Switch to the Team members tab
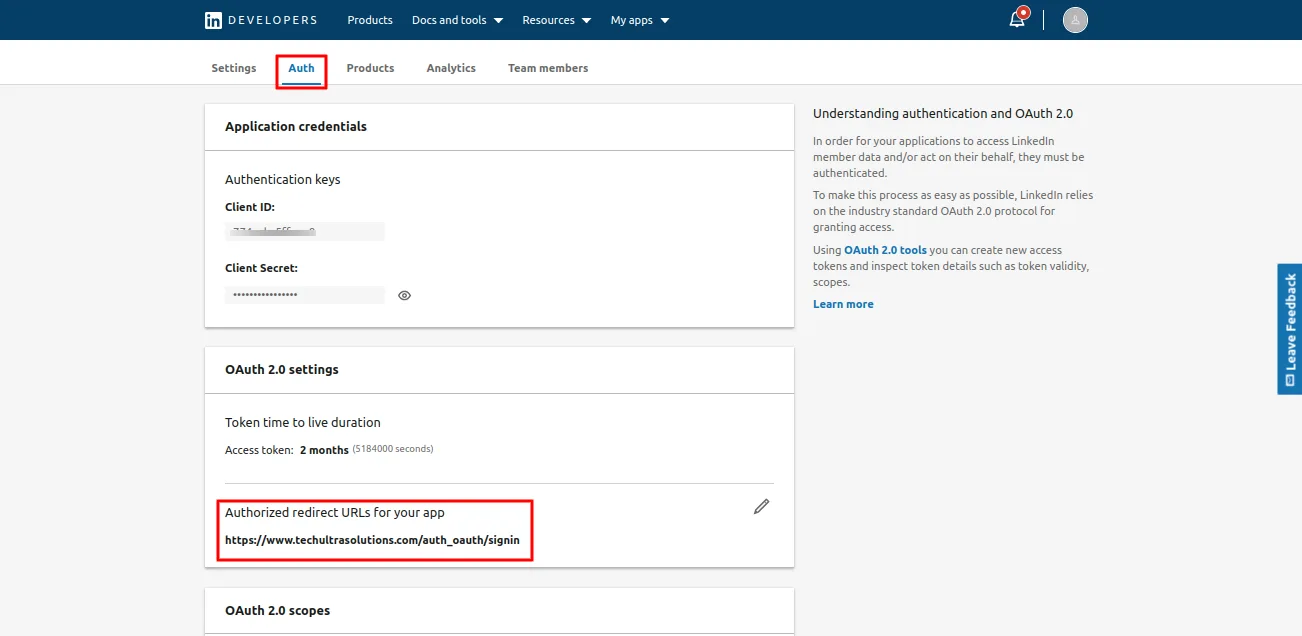Image resolution: width=1302 pixels, height=636 pixels. pos(548,68)
